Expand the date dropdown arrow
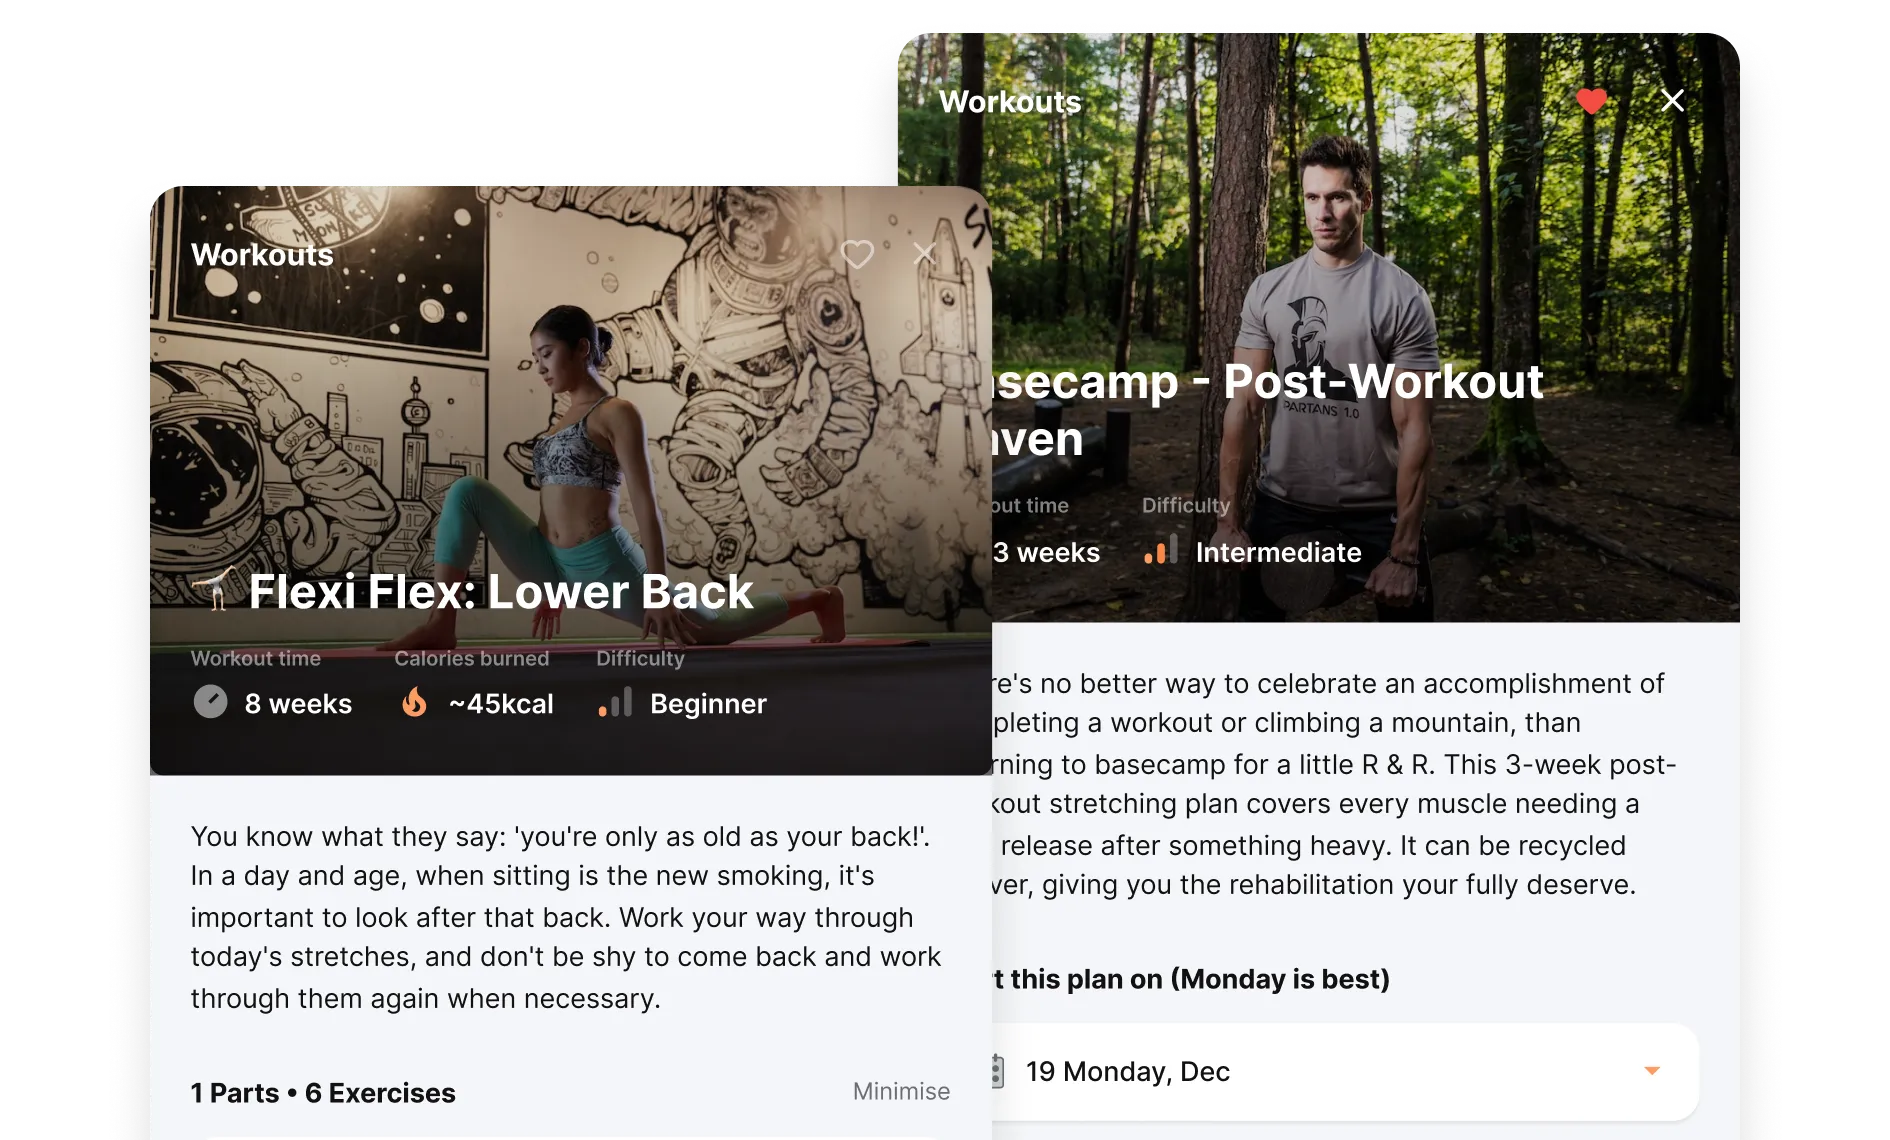1890x1140 pixels. point(1652,1071)
